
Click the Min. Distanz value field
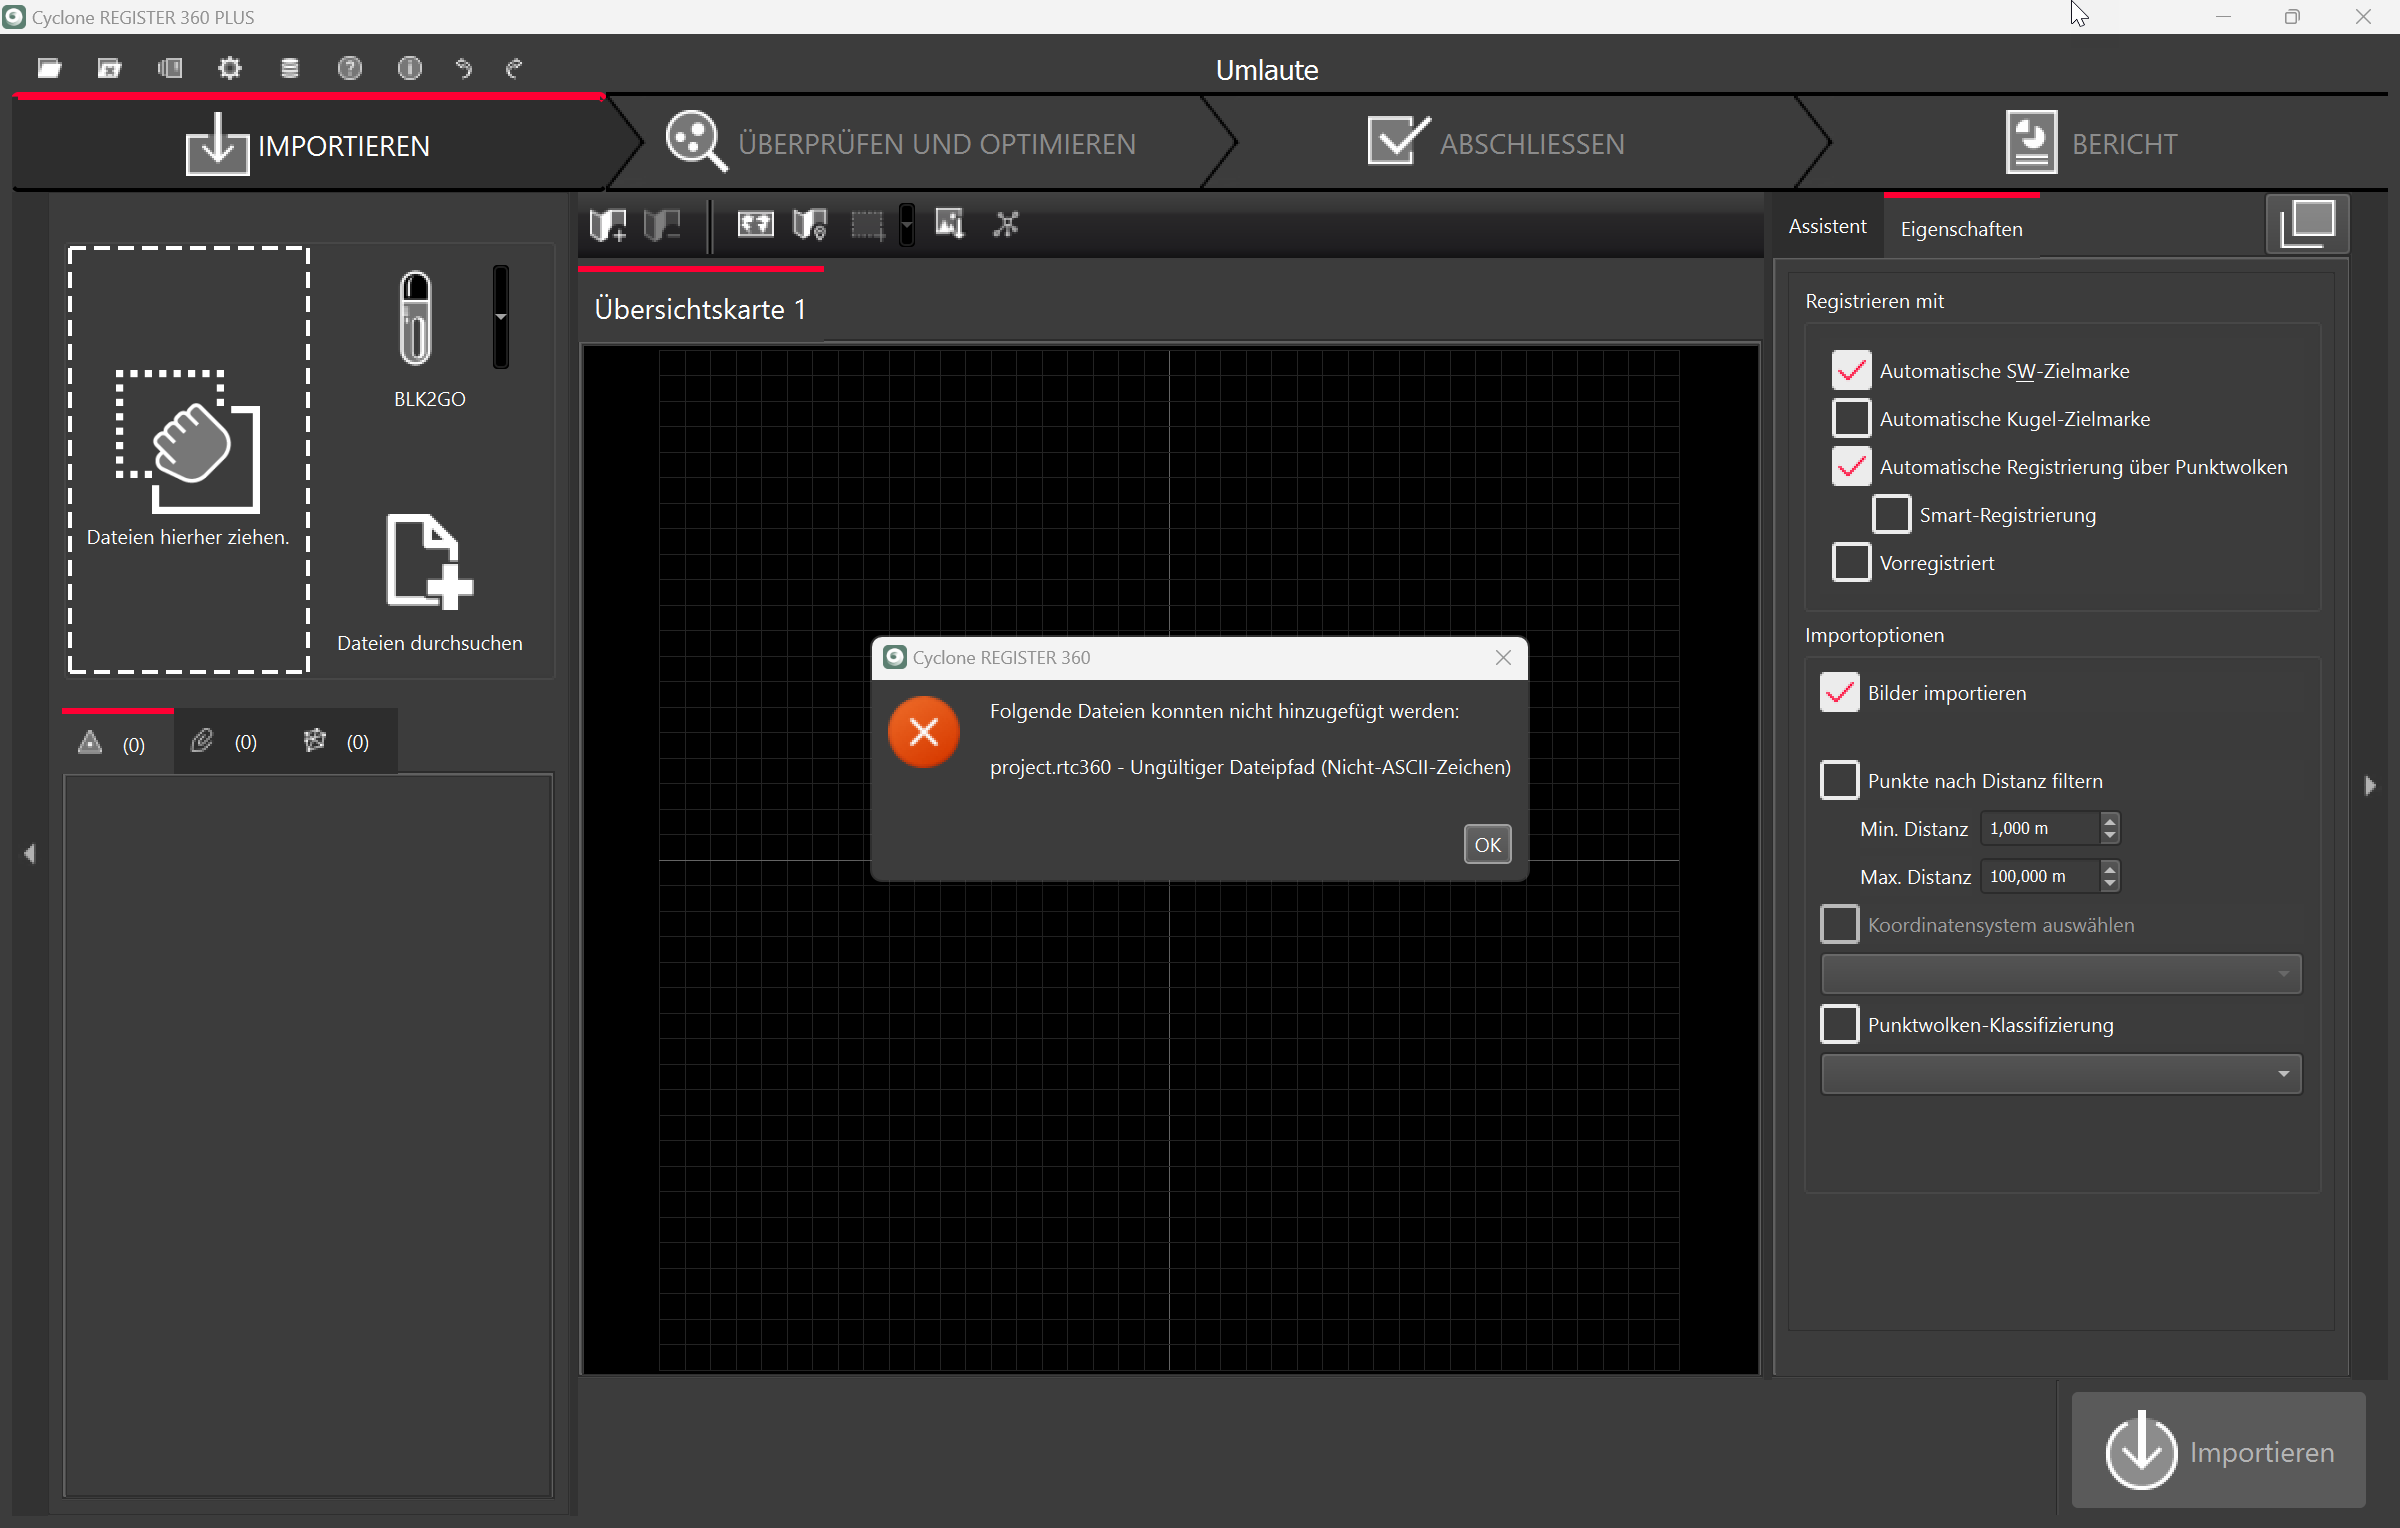pyautogui.click(x=2040, y=828)
